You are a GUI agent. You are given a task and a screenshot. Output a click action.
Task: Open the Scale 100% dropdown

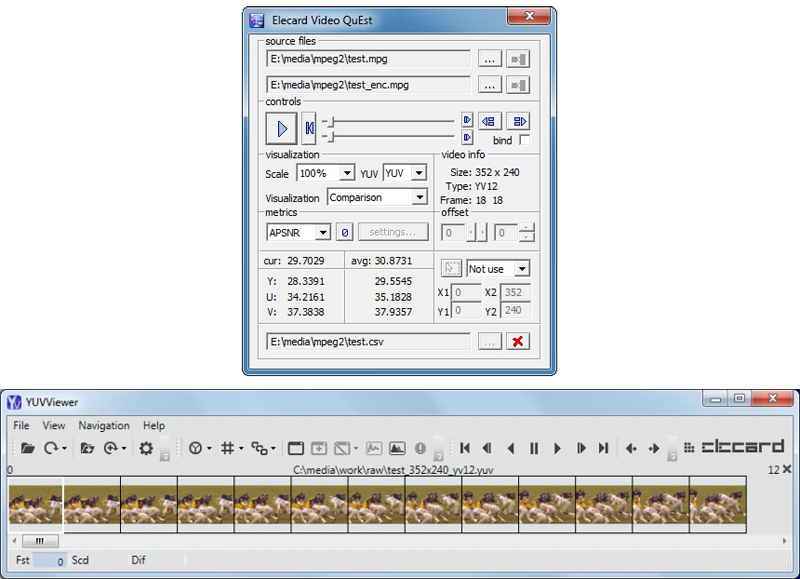click(347, 173)
